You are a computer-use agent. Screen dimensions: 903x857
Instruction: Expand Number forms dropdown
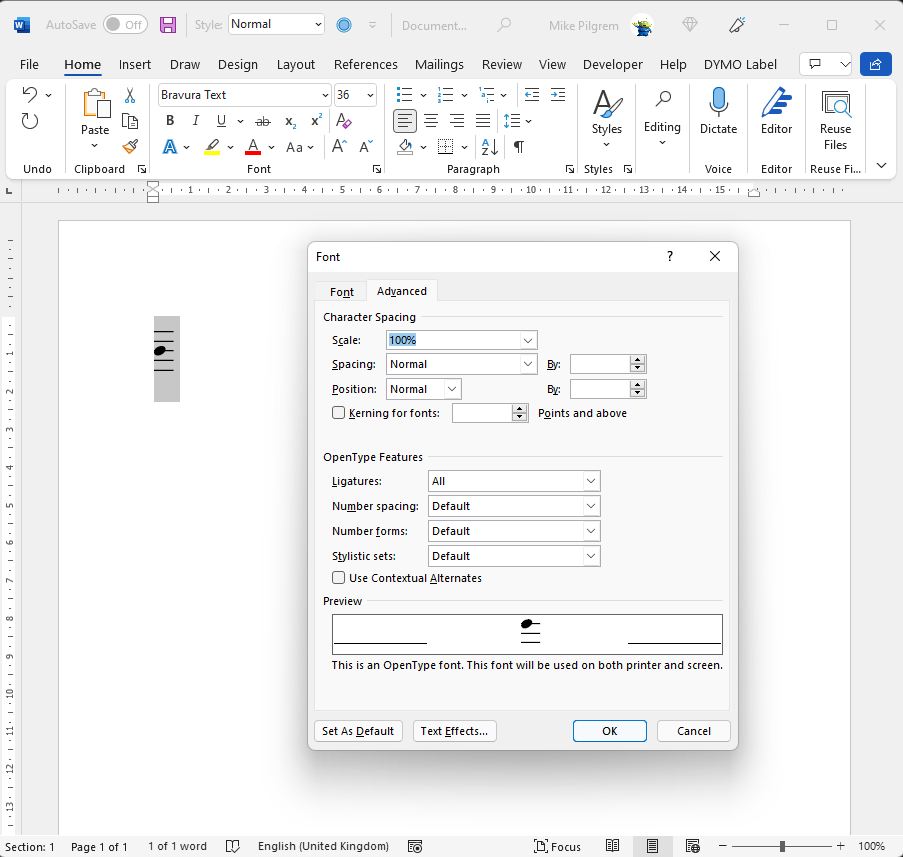coord(591,530)
